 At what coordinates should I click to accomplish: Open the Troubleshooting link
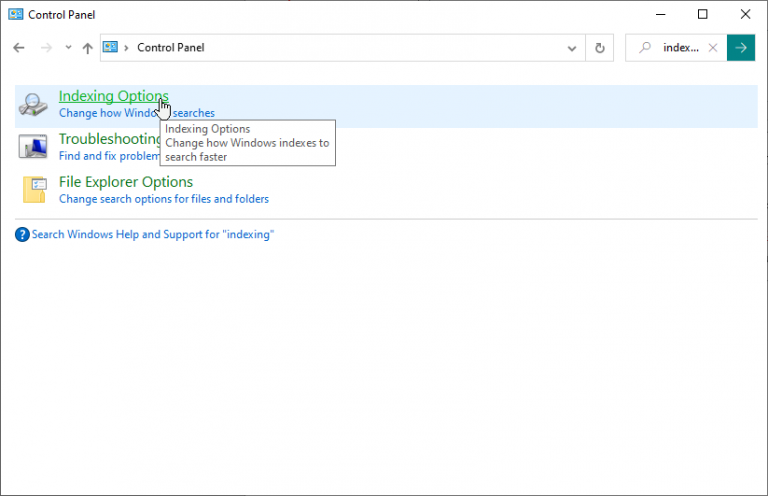[110, 139]
